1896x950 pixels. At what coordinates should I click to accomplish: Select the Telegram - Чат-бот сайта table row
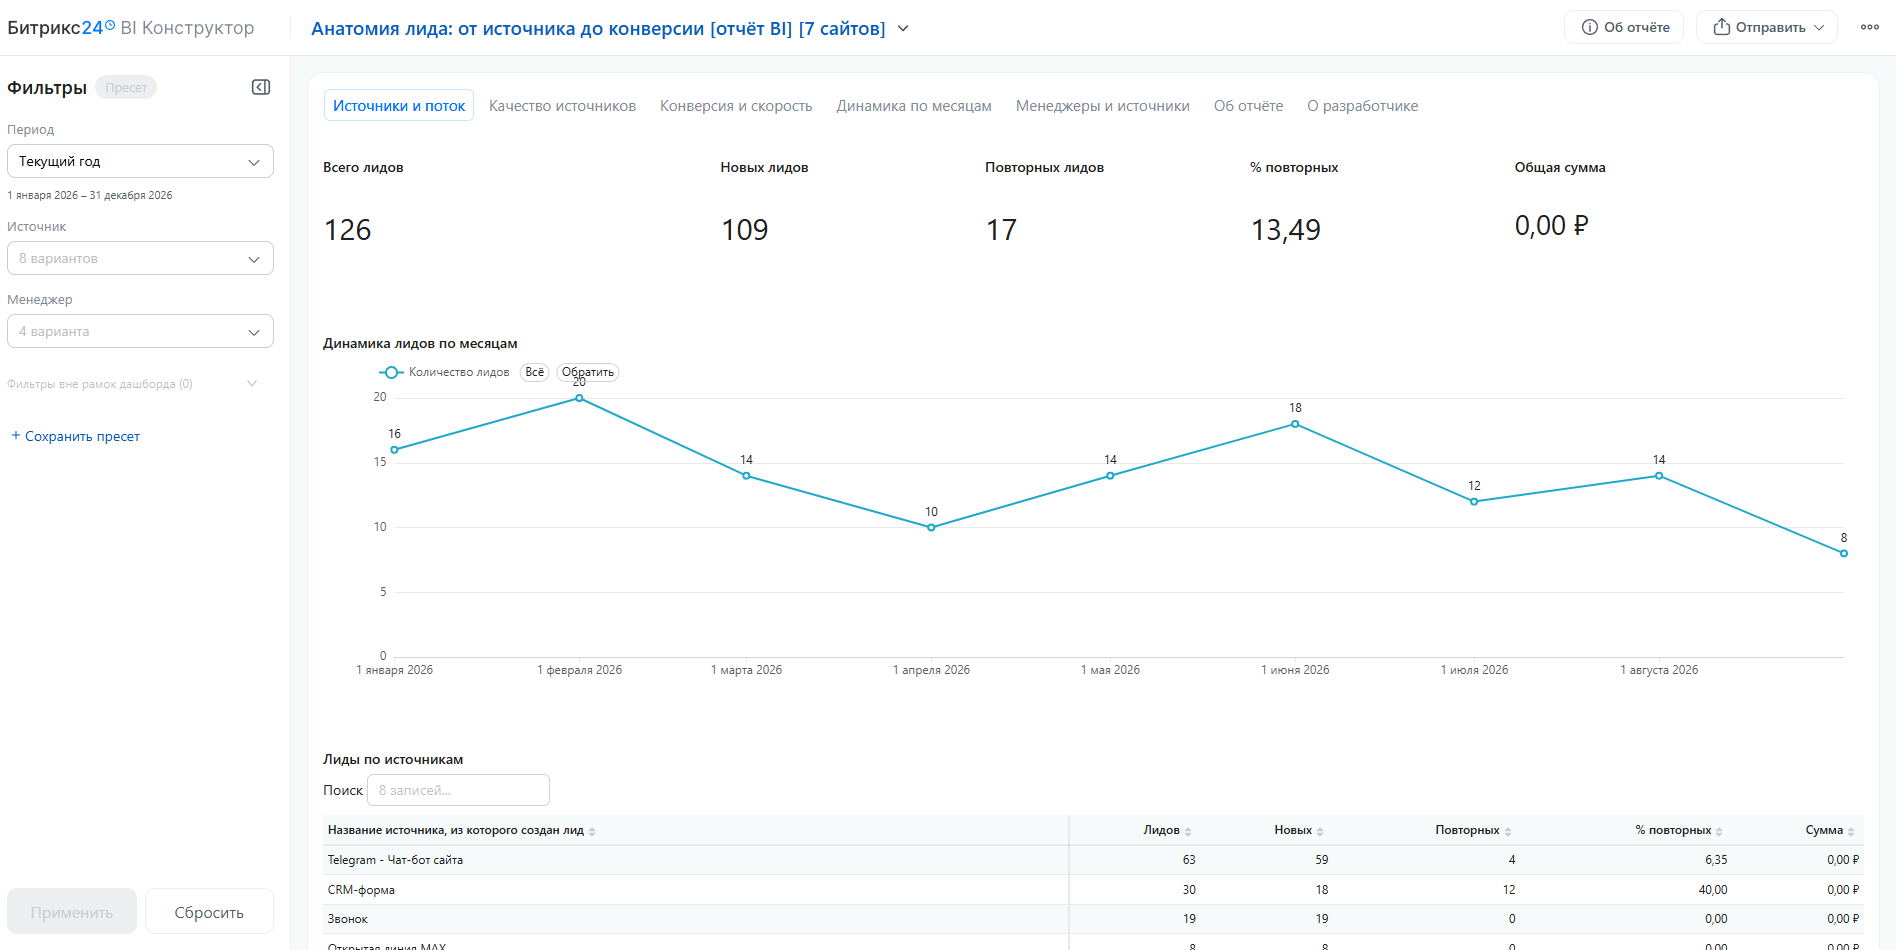[1093, 860]
